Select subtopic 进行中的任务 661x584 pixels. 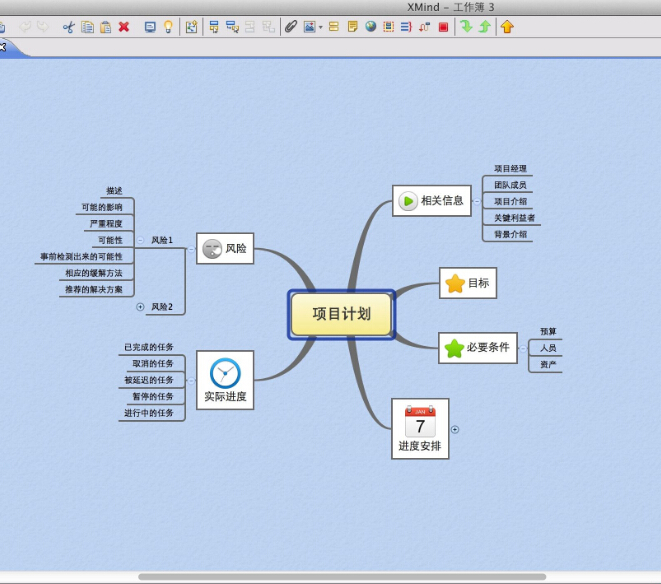[x=148, y=413]
